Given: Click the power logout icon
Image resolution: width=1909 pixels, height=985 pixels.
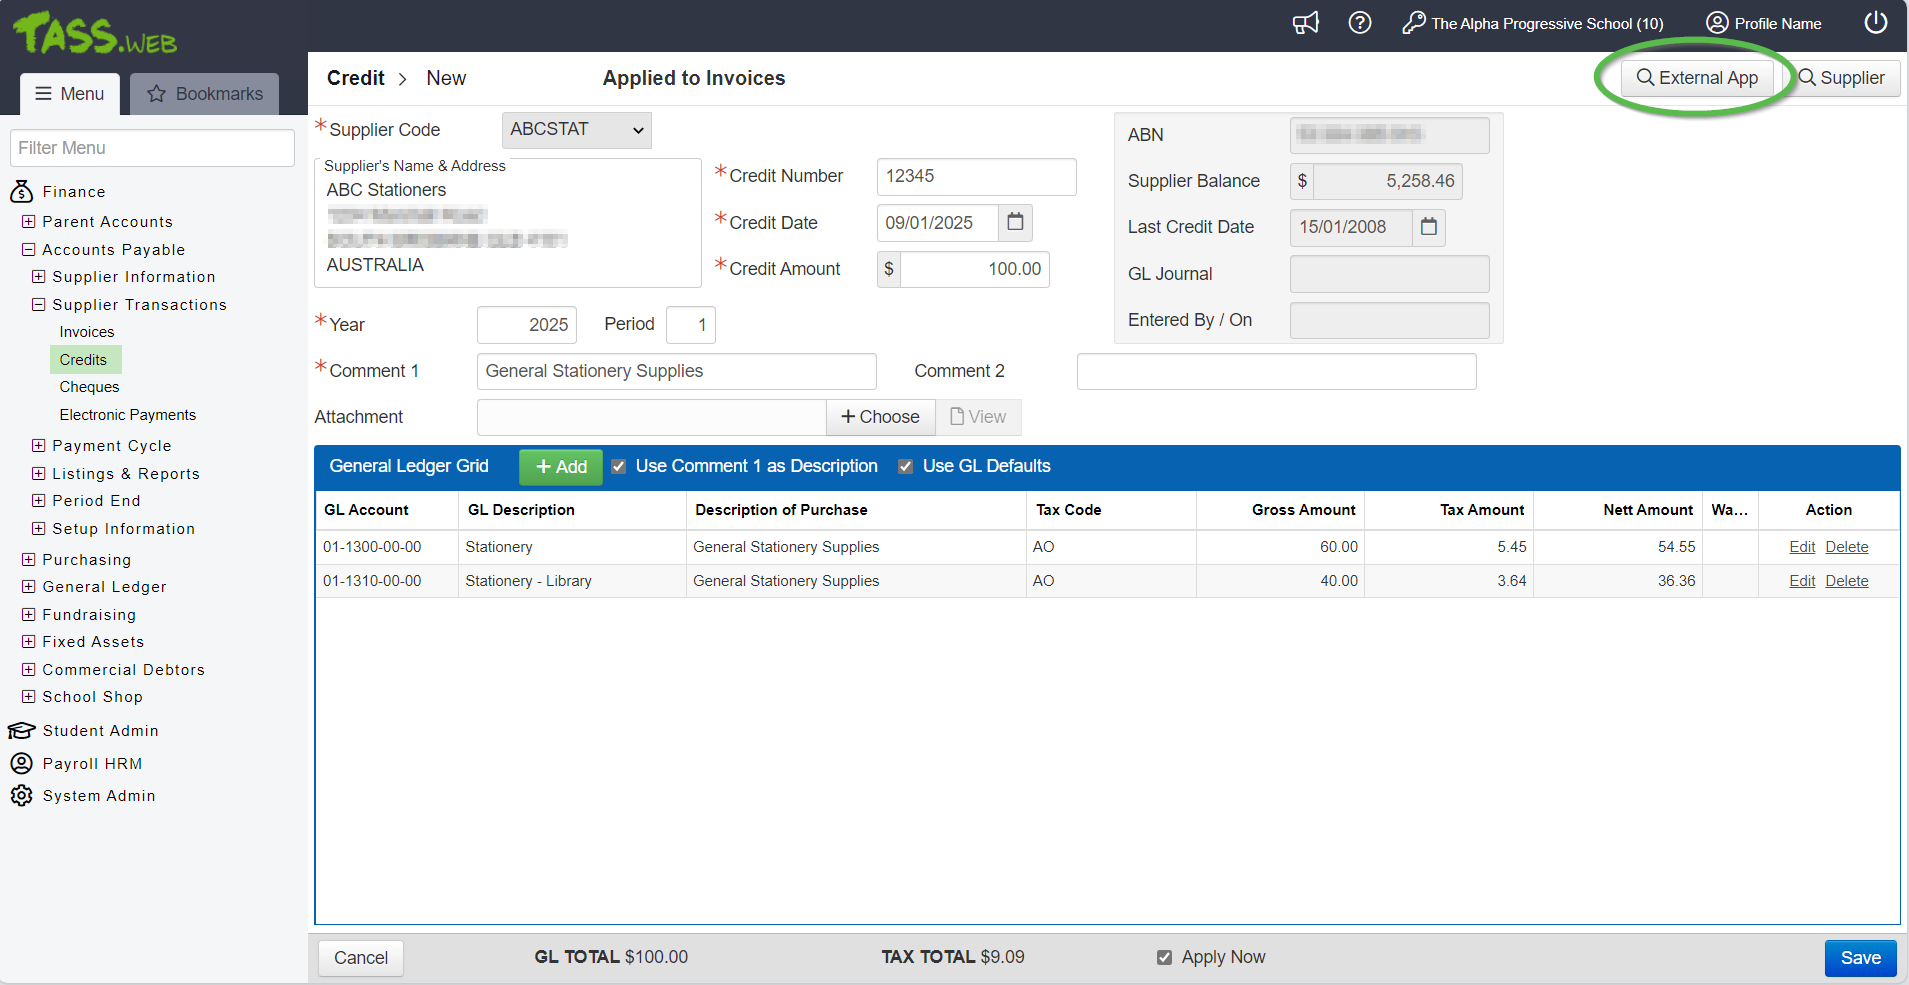Looking at the screenshot, I should click(x=1875, y=23).
